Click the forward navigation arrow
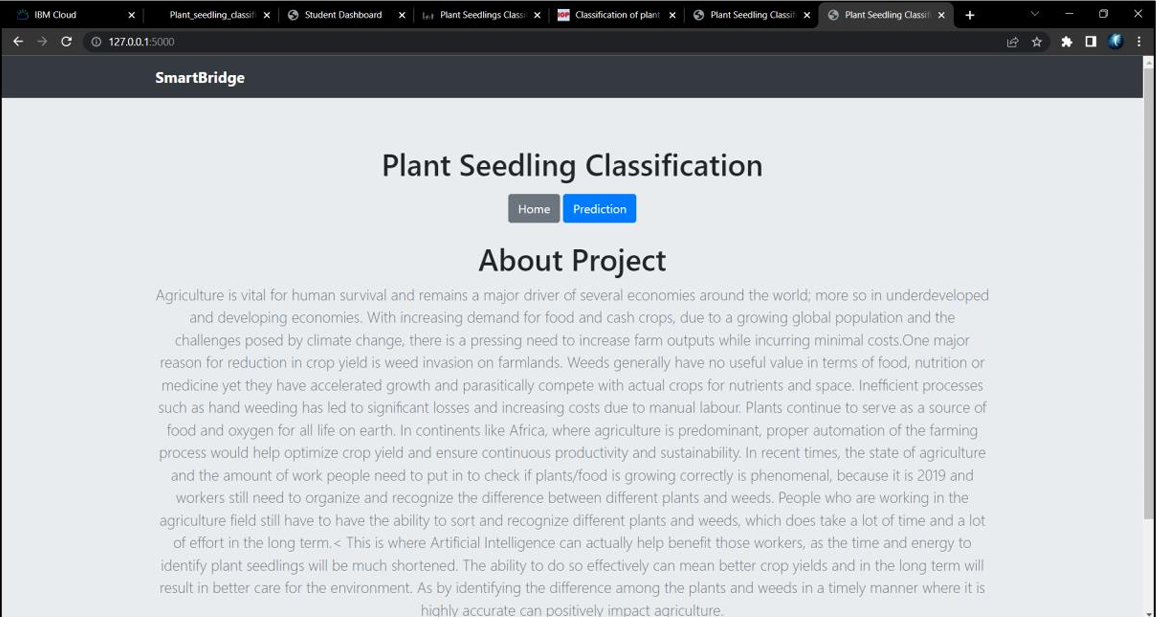1156x617 pixels. click(x=42, y=42)
